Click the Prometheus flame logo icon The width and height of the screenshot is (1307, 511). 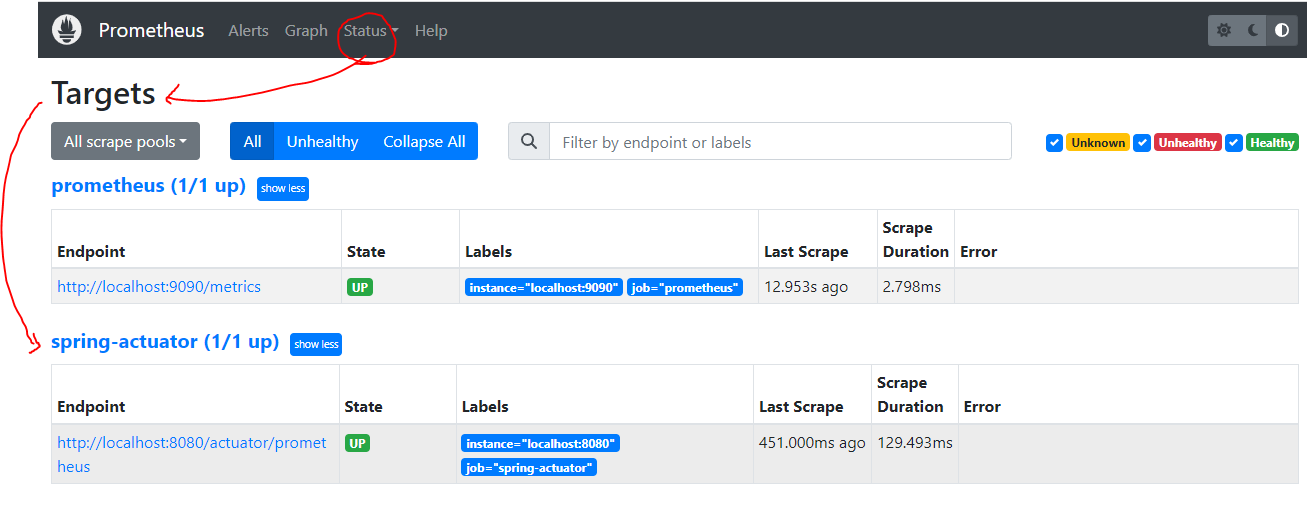(x=67, y=30)
